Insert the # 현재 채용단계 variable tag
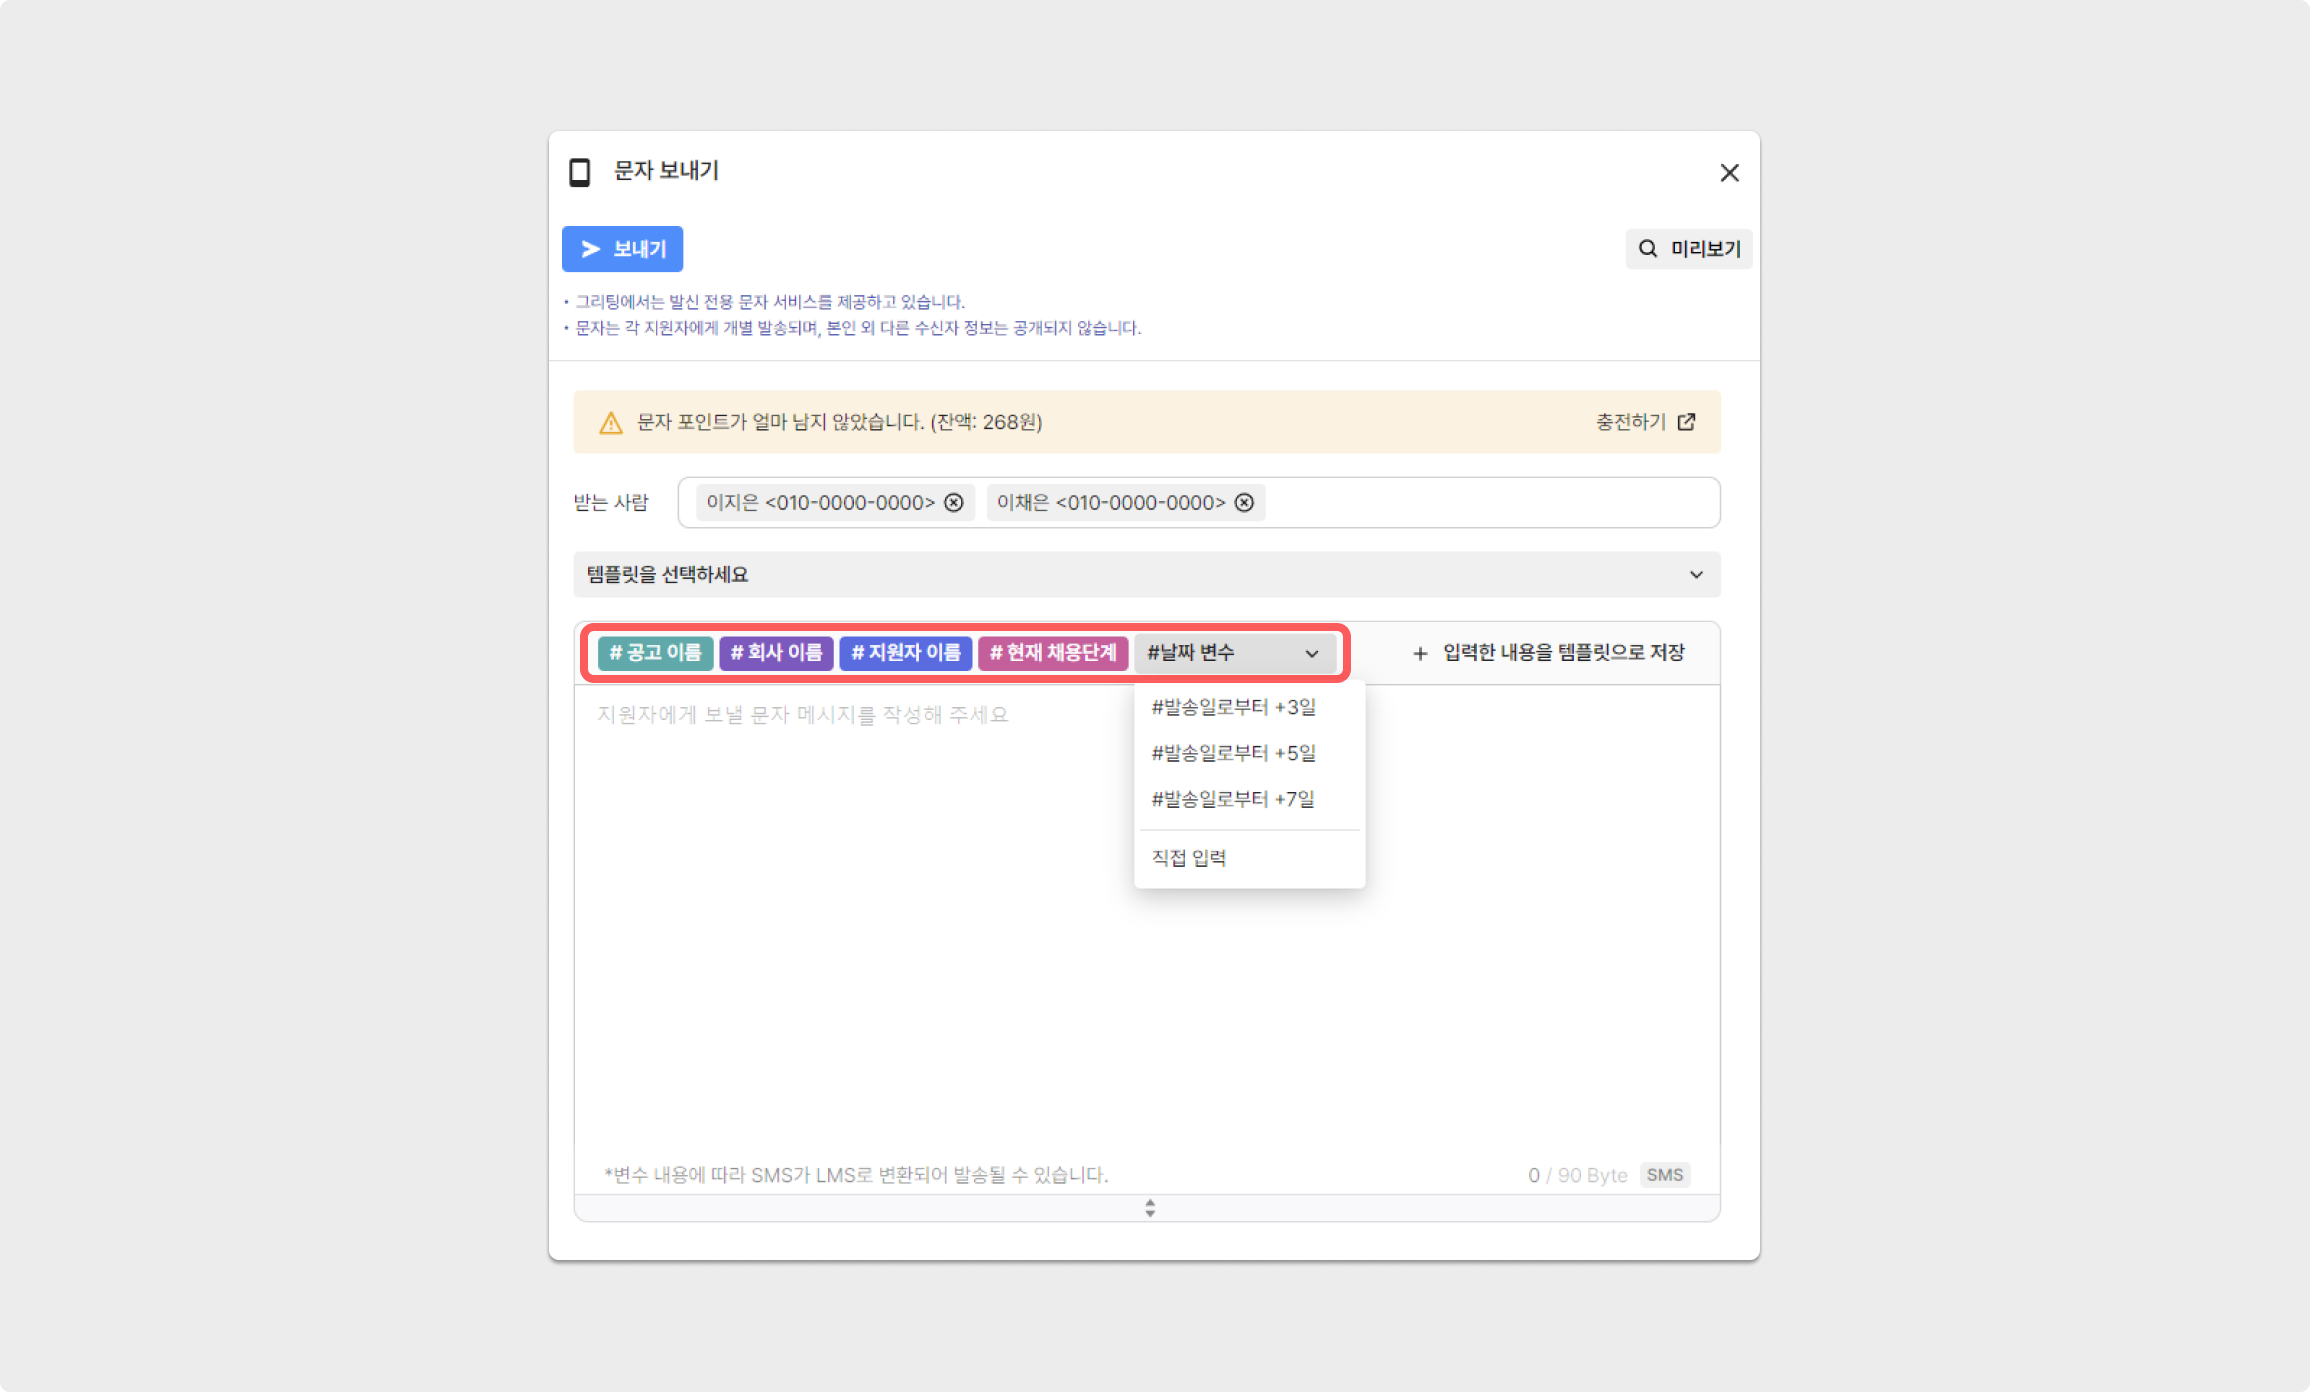2310x1392 pixels. tap(1052, 652)
